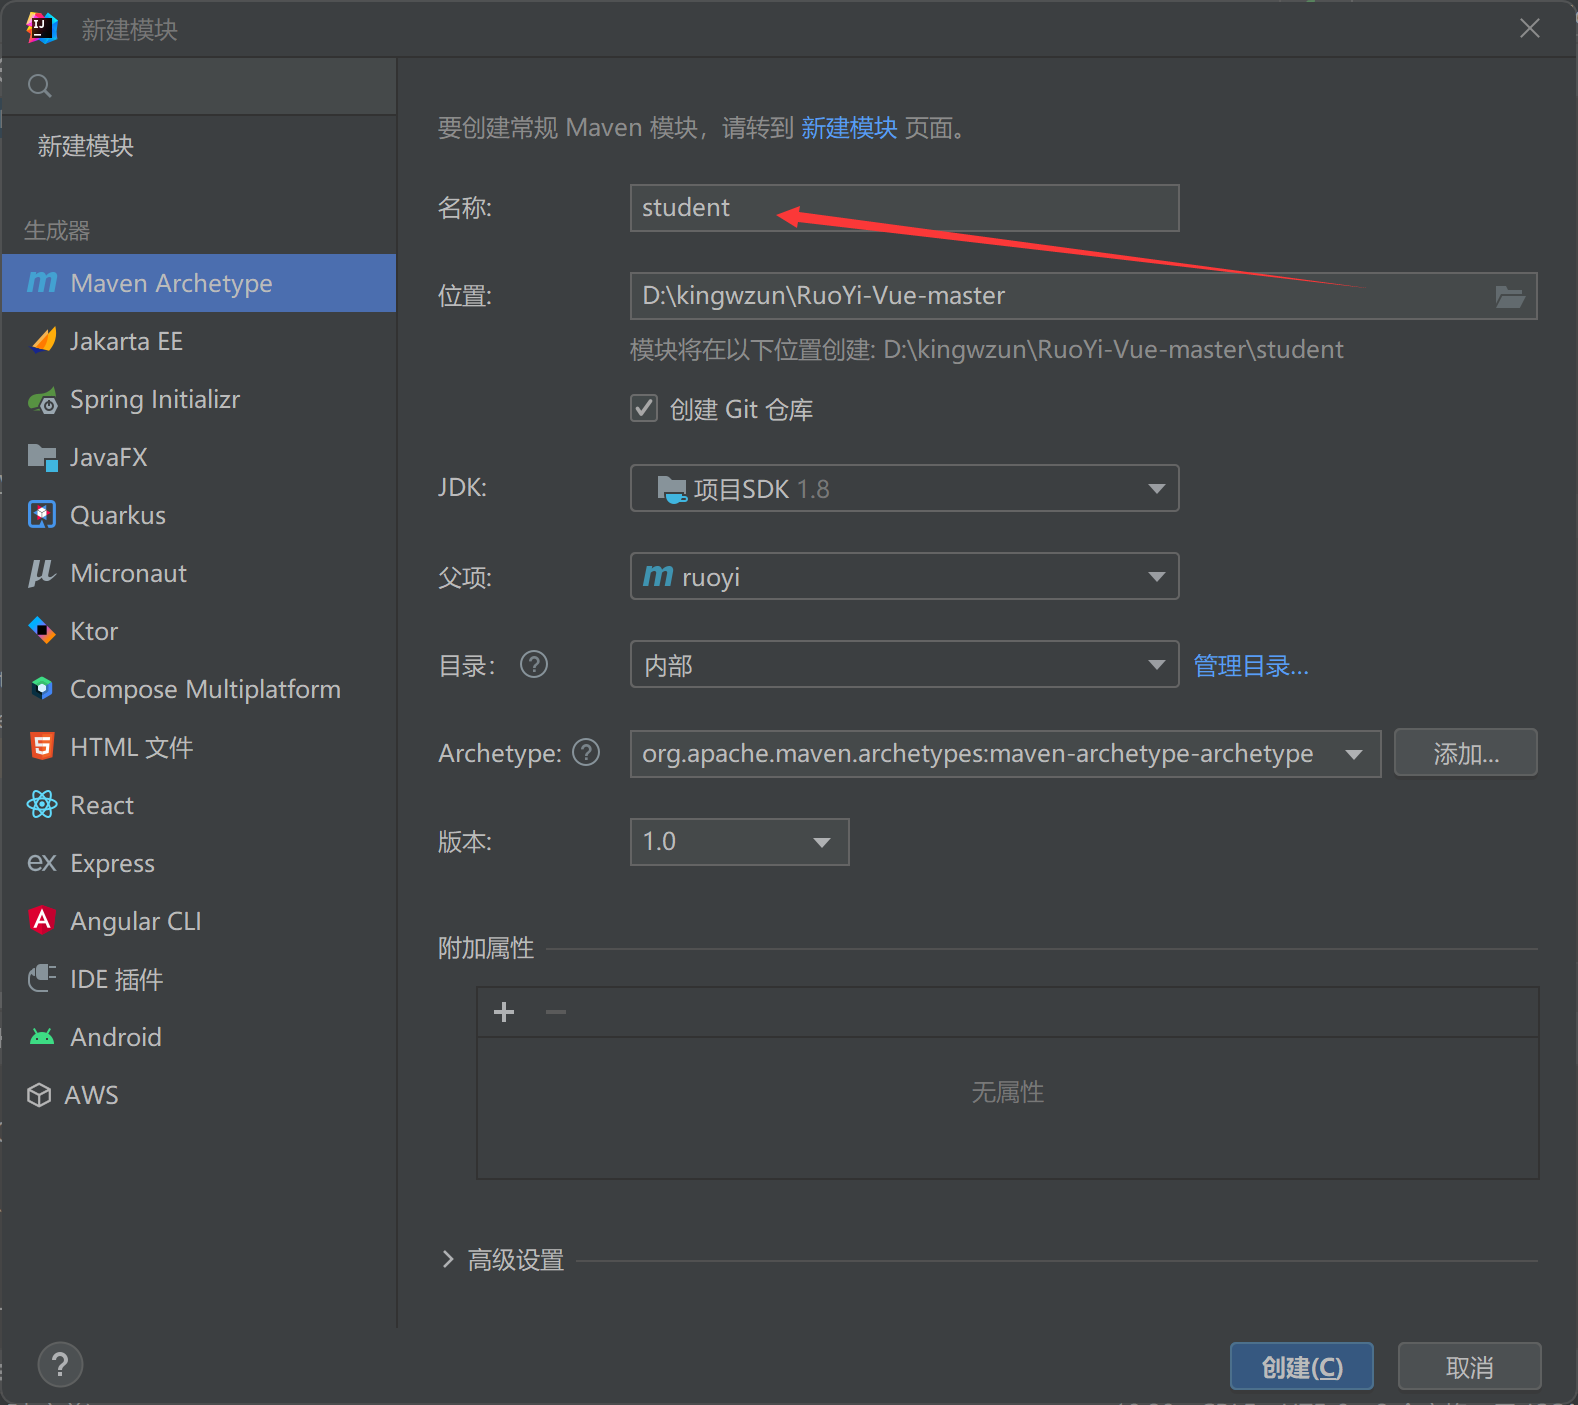Click the 名称 student input field
This screenshot has width=1578, height=1405.
coord(905,208)
